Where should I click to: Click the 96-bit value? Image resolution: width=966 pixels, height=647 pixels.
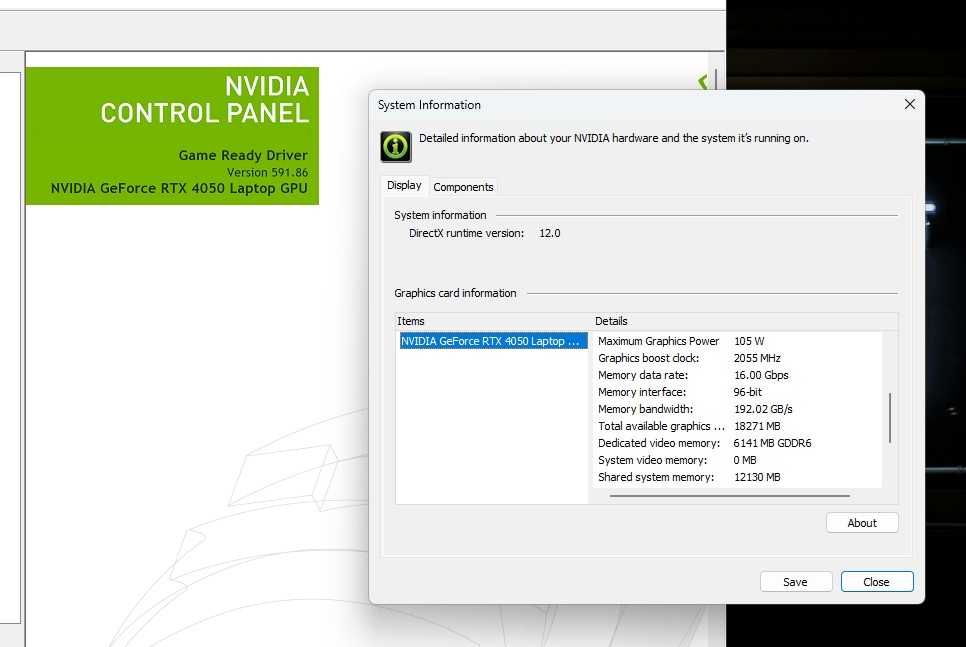pyautogui.click(x=748, y=392)
